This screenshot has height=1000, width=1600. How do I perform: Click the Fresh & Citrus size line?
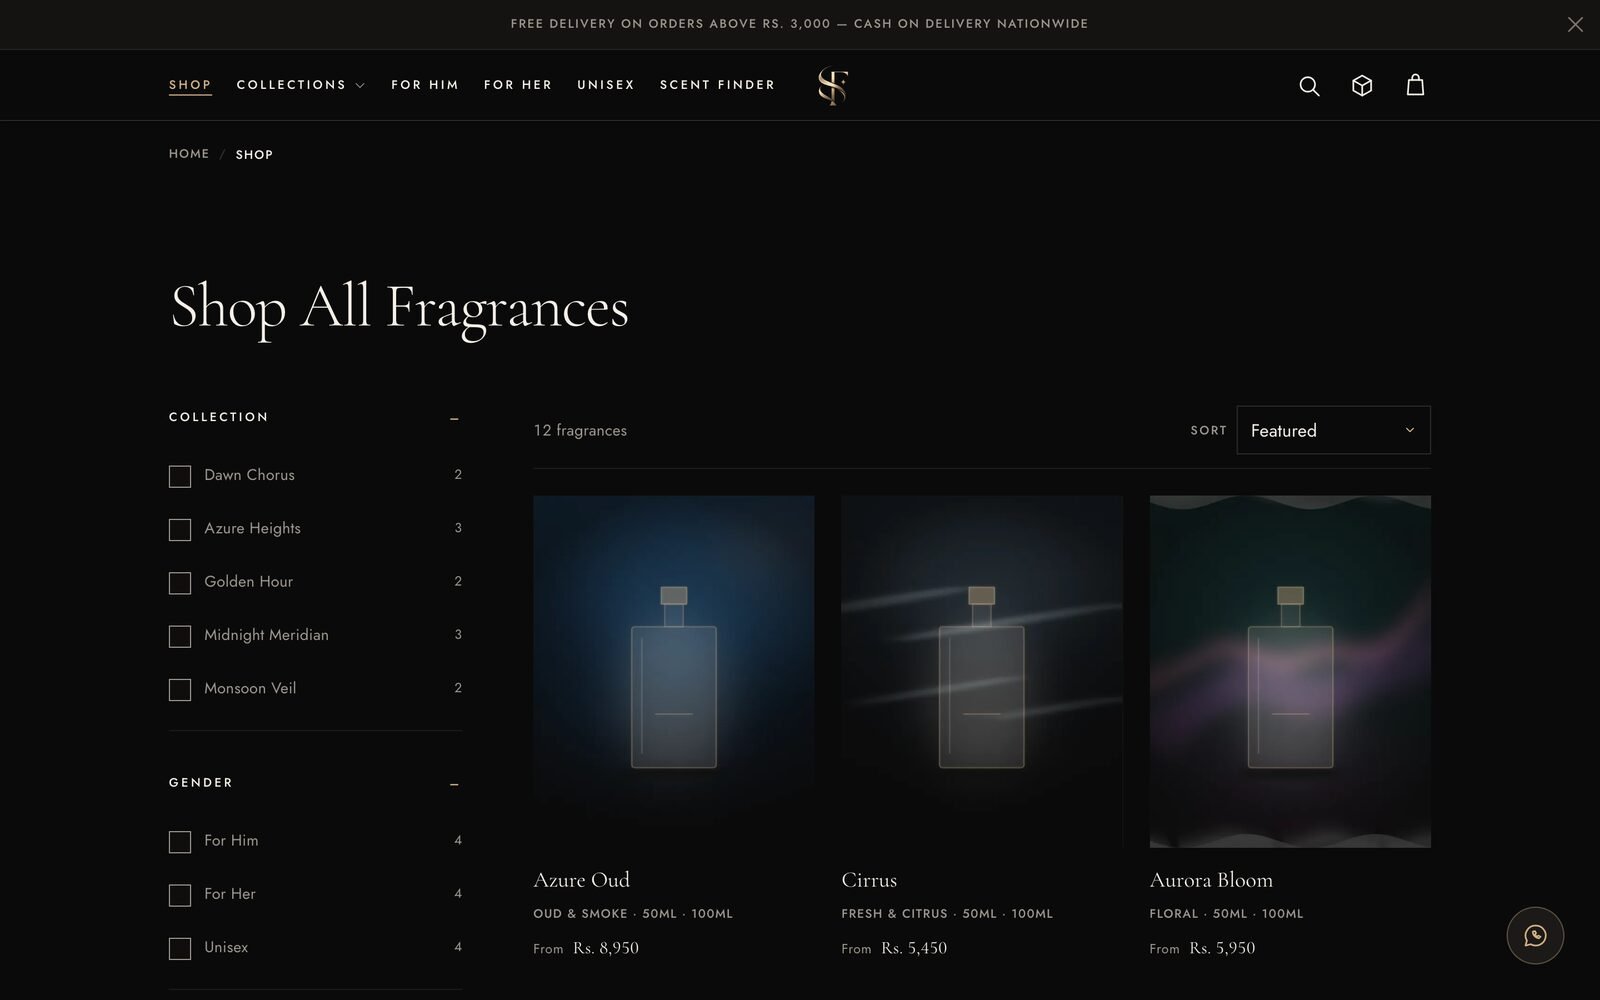coord(947,914)
